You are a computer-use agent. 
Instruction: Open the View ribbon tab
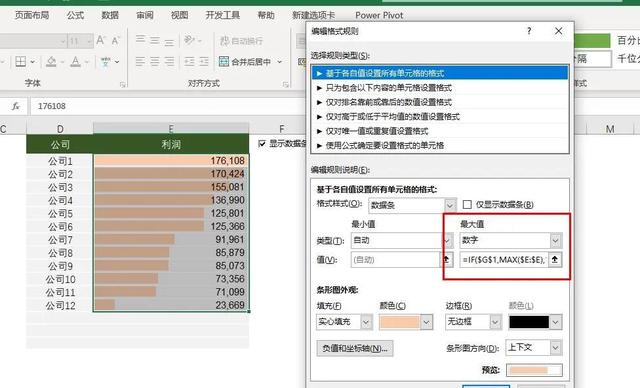coord(179,16)
